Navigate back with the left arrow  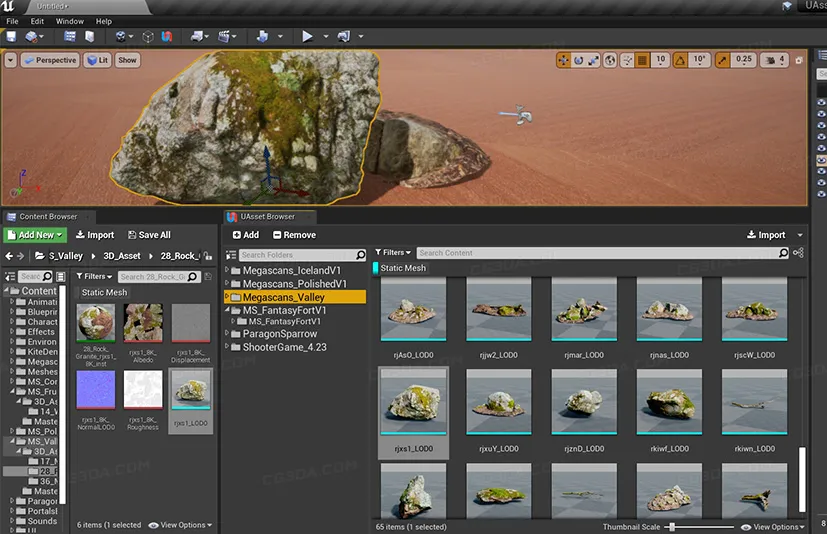9,256
